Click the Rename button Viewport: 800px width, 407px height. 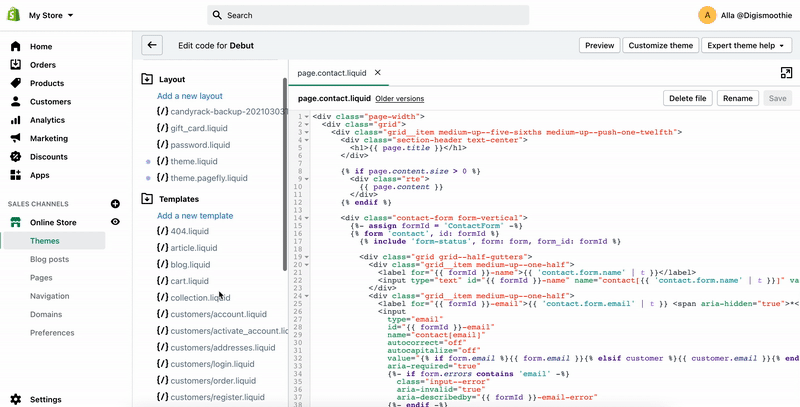coord(738,98)
